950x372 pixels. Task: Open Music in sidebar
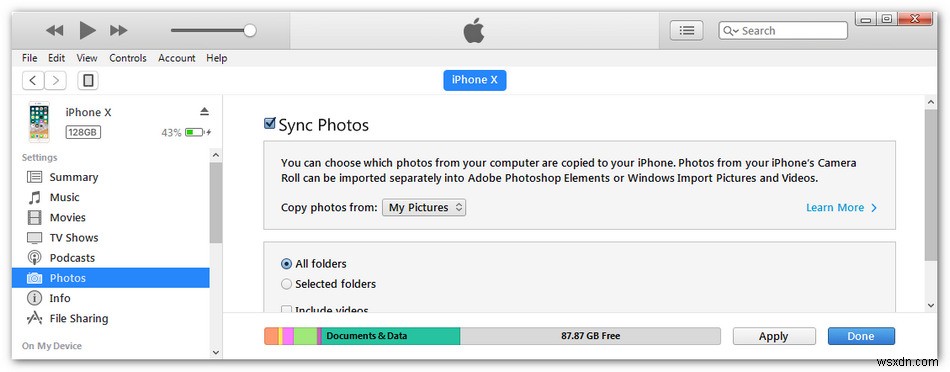click(x=110, y=198)
